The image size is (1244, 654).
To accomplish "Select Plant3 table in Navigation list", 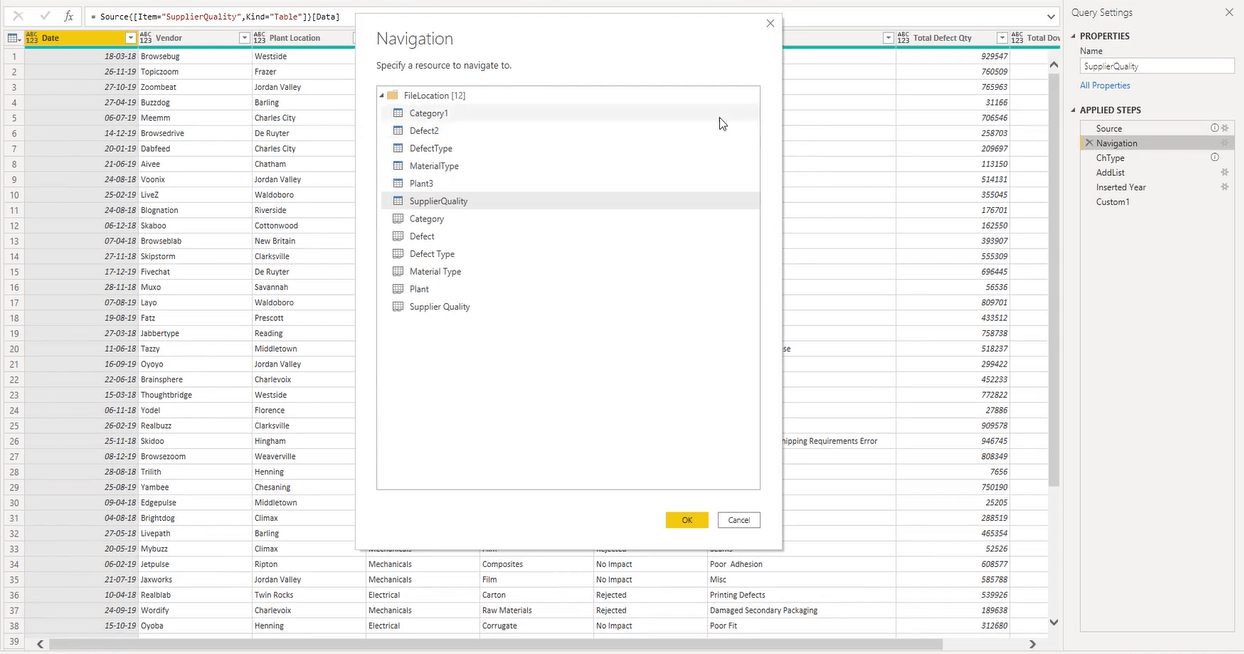I will pyautogui.click(x=568, y=184).
